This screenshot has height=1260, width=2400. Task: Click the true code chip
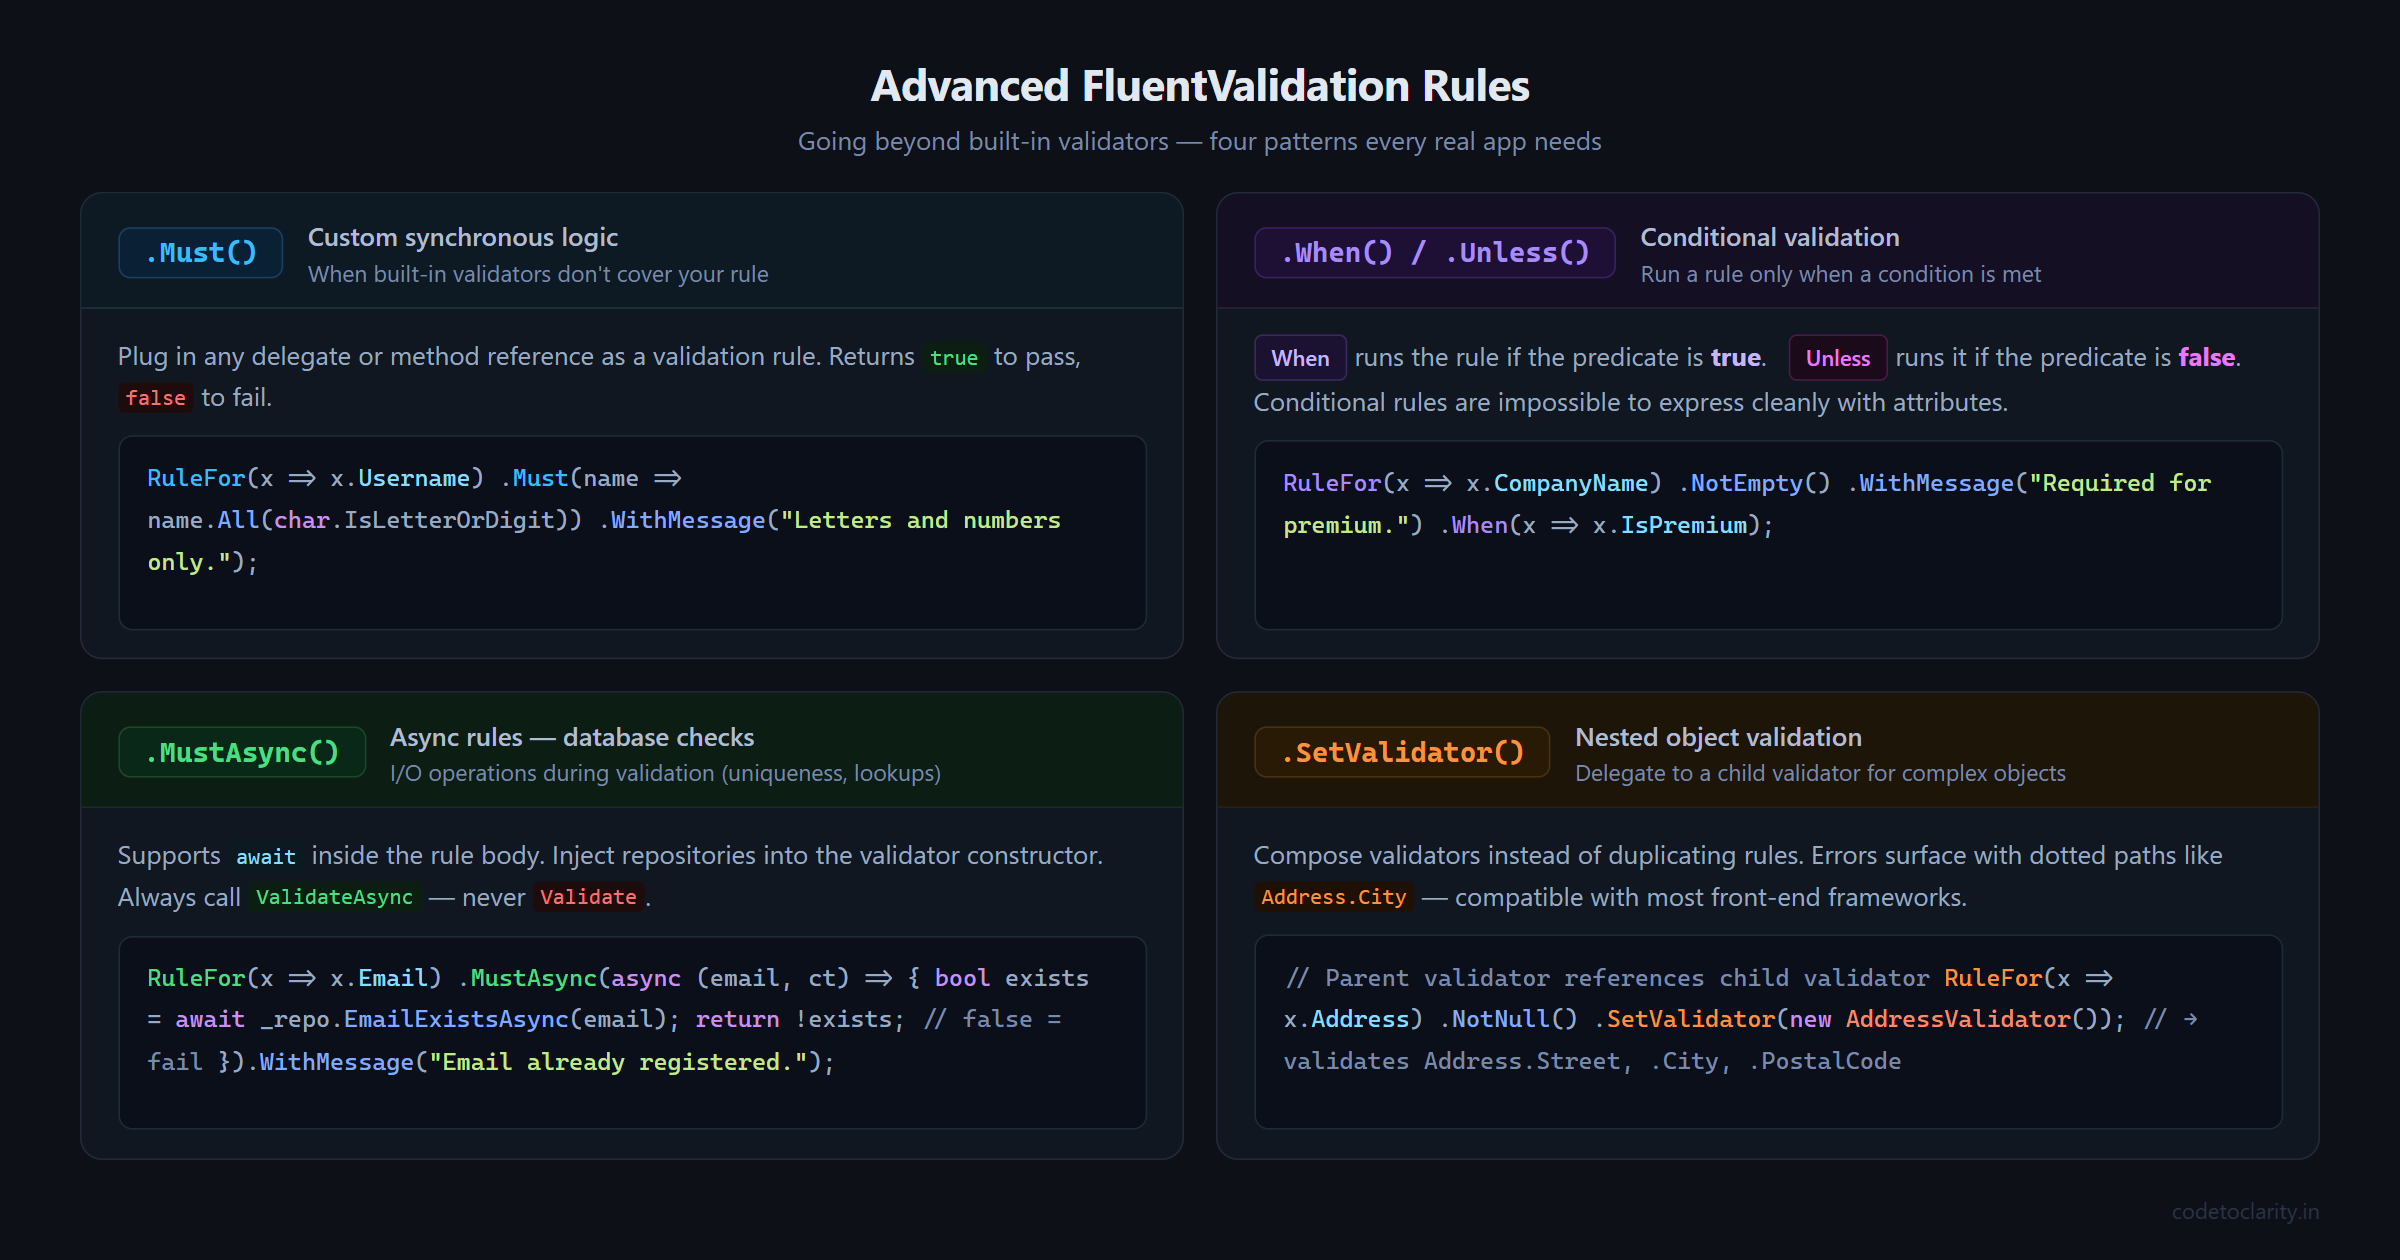tap(955, 357)
